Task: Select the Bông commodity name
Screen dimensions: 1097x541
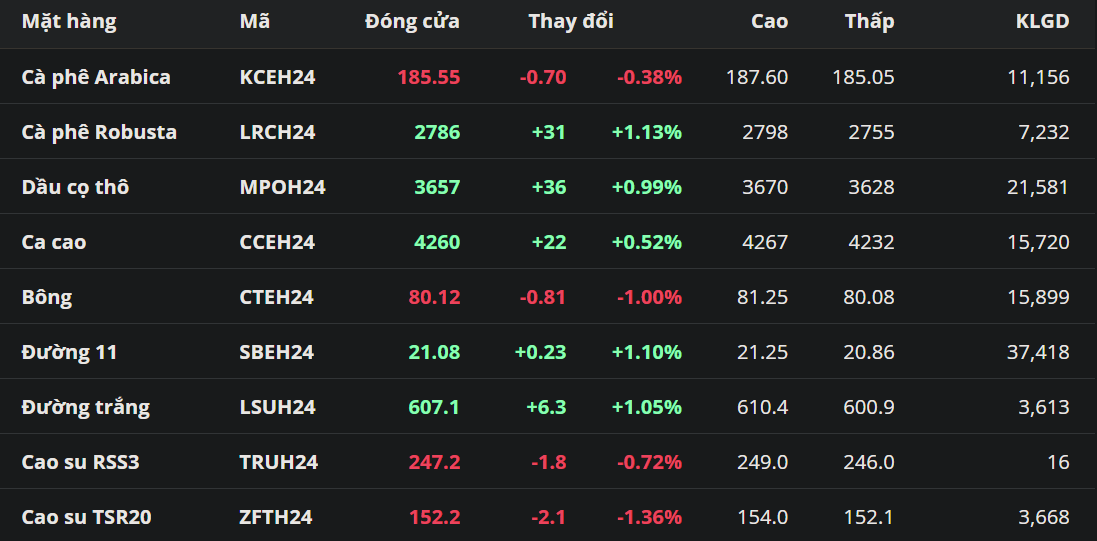Action: 47,297
